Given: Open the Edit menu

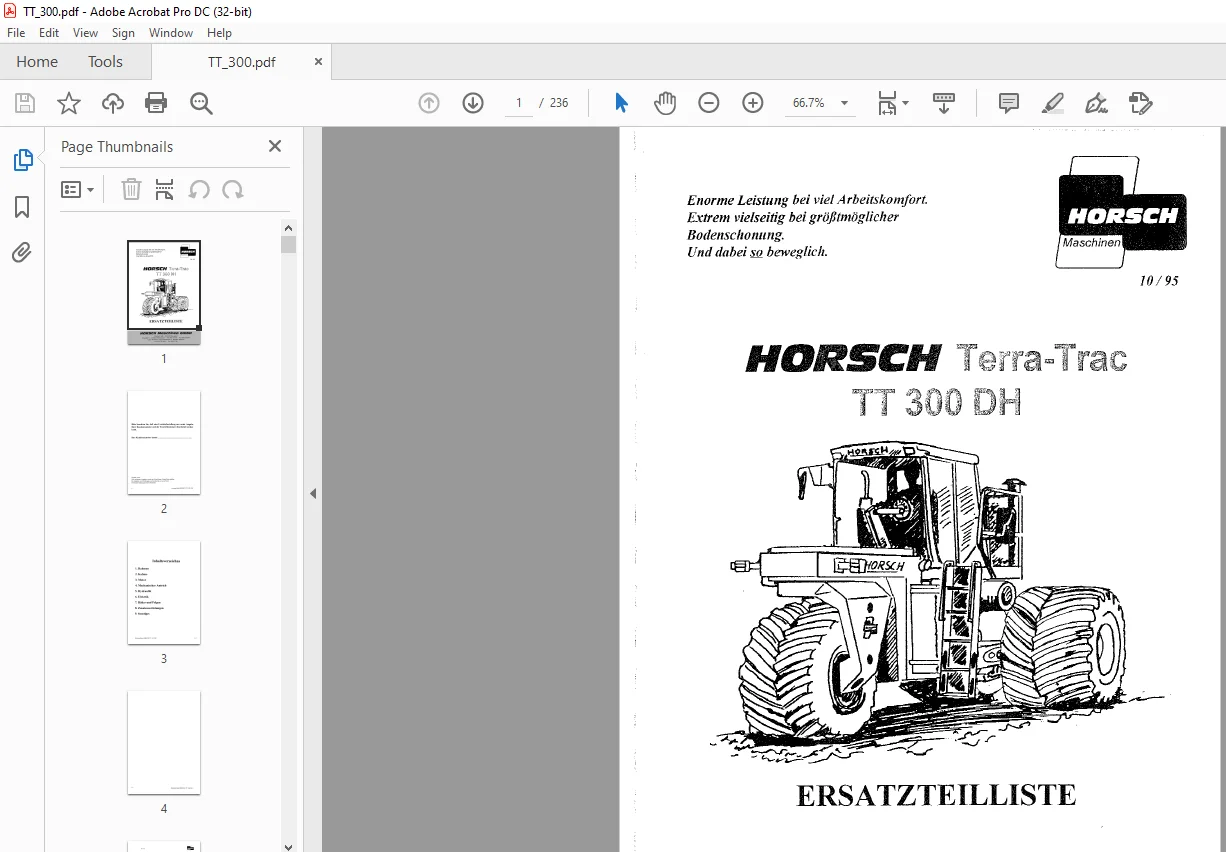Looking at the screenshot, I should pyautogui.click(x=49, y=33).
